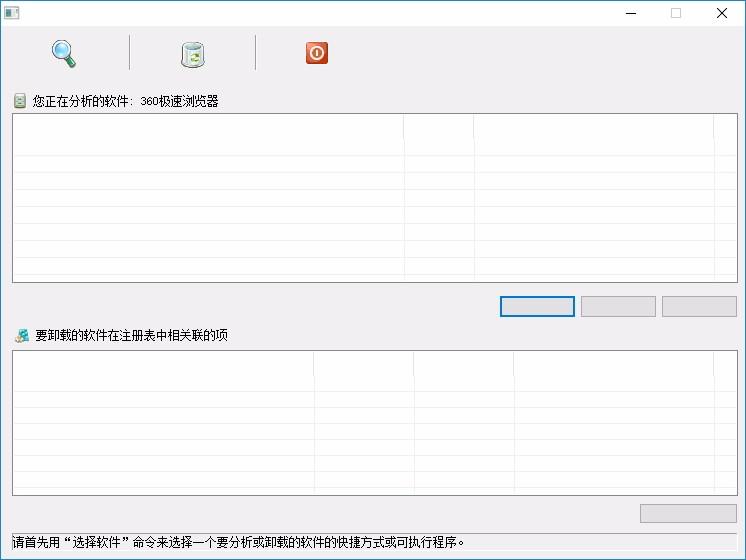Click the registry icon beside 要卸载的软件在注册表中相关联的项
Viewport: 746px width, 560px height.
(x=22, y=335)
